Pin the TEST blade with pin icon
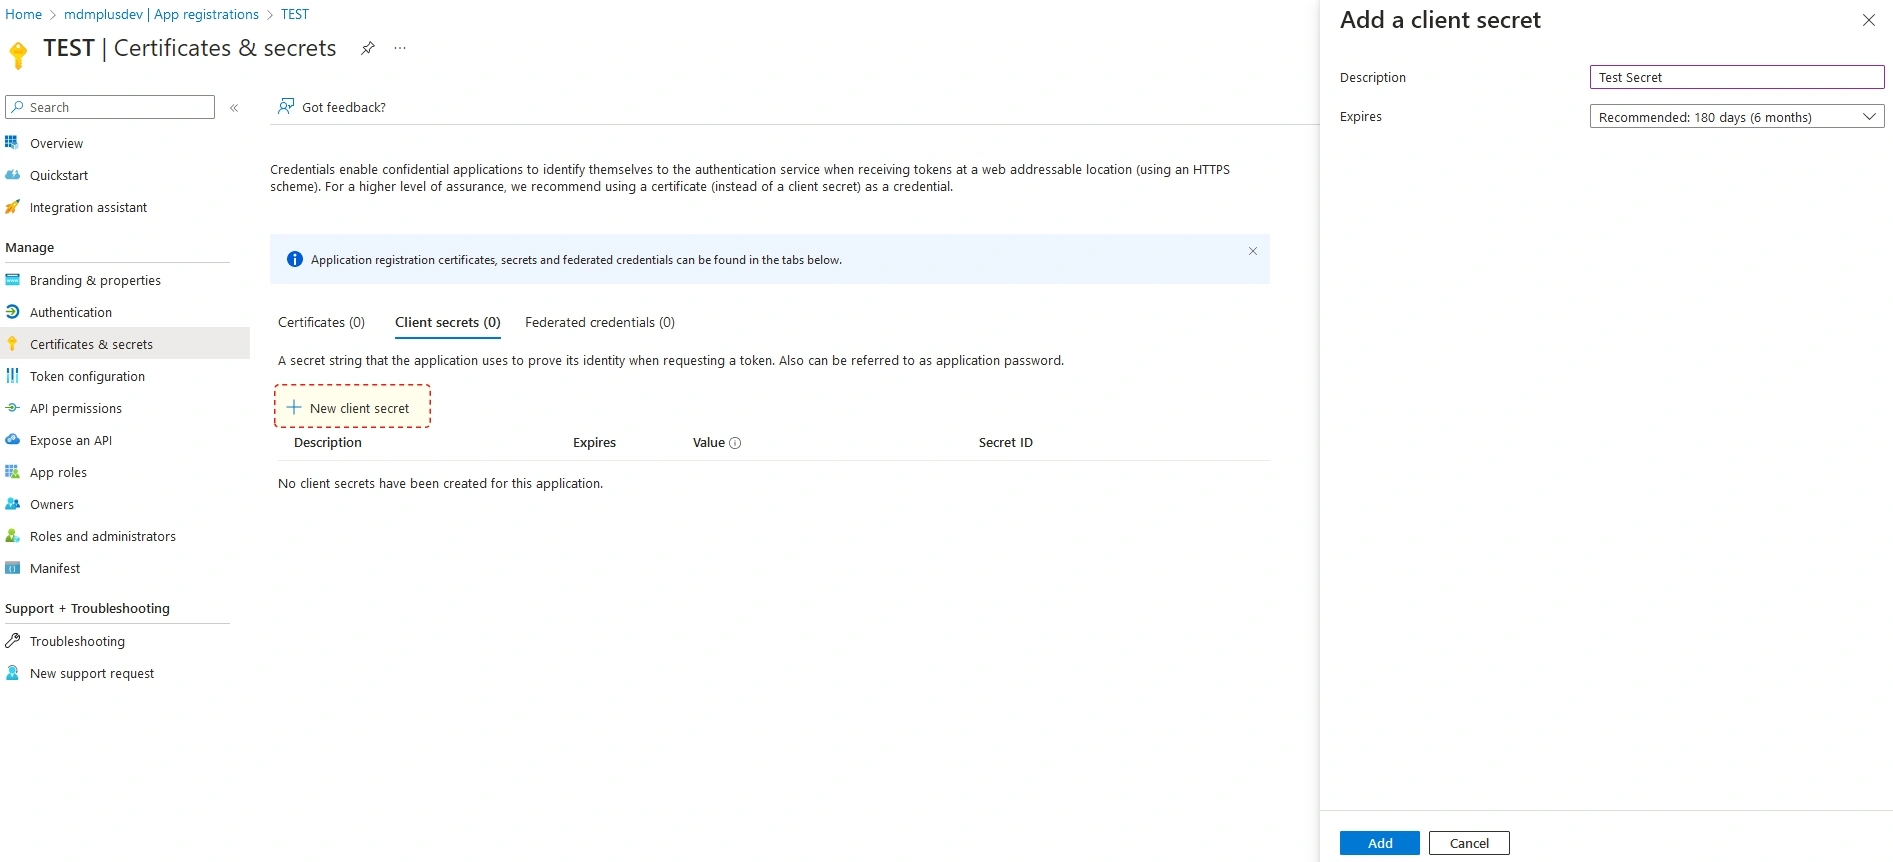This screenshot has width=1893, height=862. [x=368, y=48]
